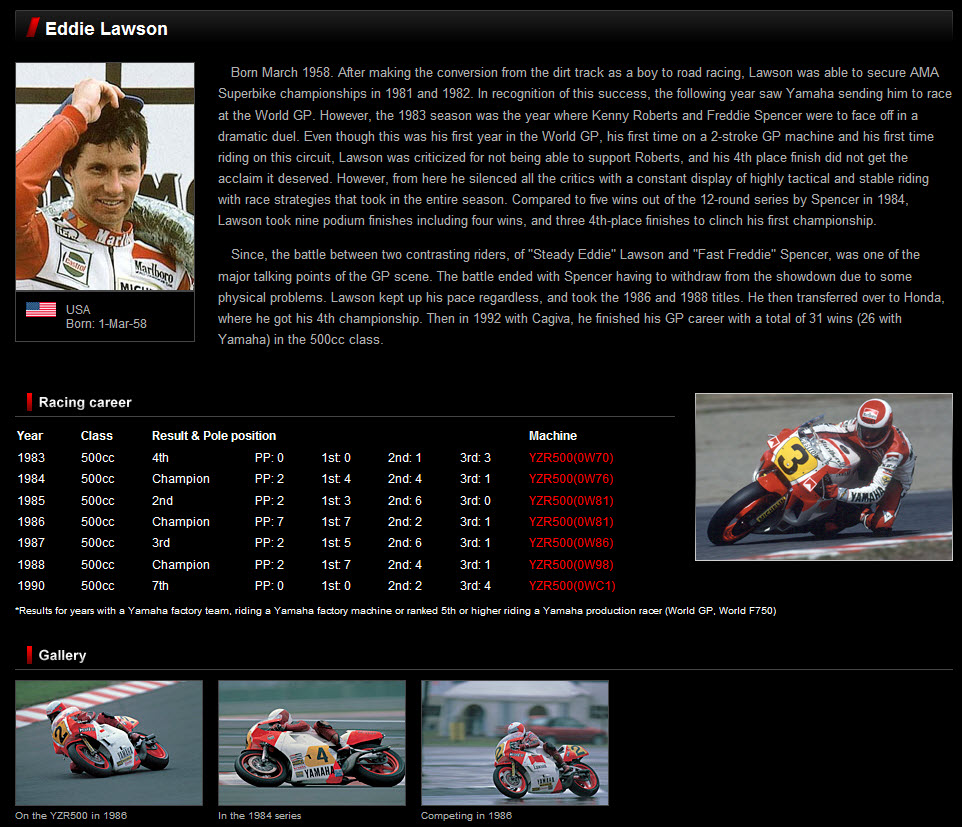Open the YZR500(0W86) machine link
The height and width of the screenshot is (827, 962).
(571, 542)
